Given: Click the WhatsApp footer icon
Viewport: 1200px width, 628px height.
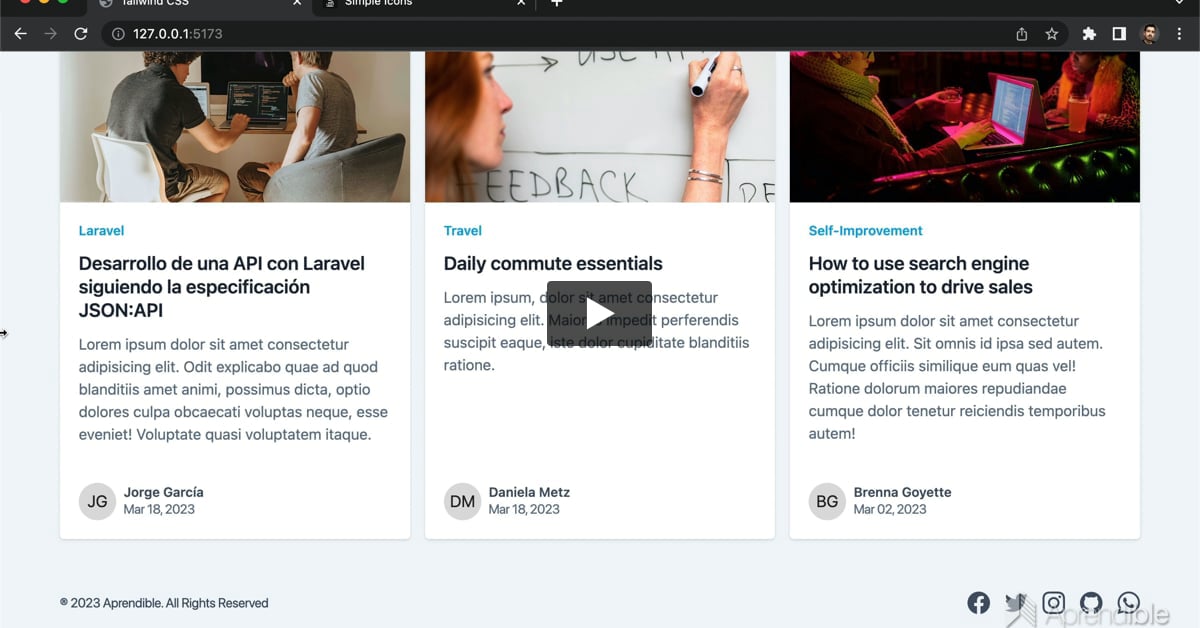Looking at the screenshot, I should pos(1128,602).
